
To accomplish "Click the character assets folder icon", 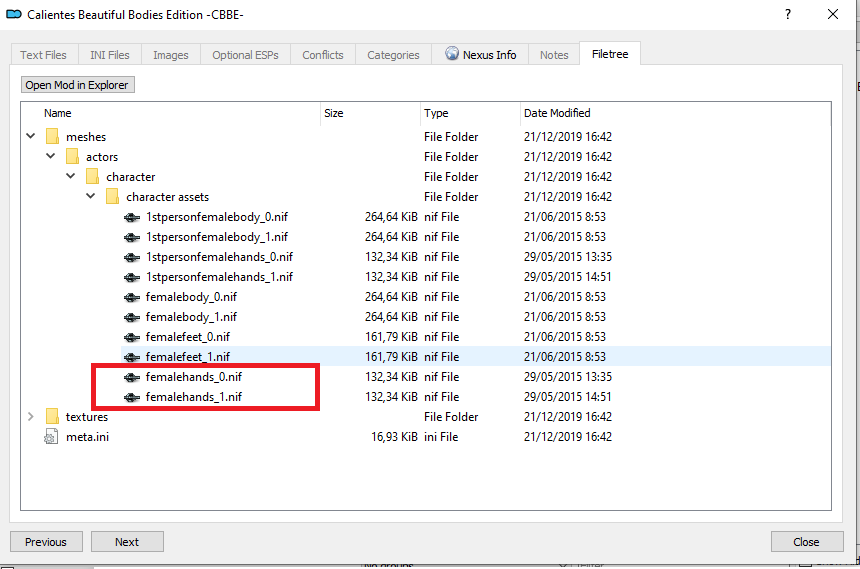I will point(112,196).
